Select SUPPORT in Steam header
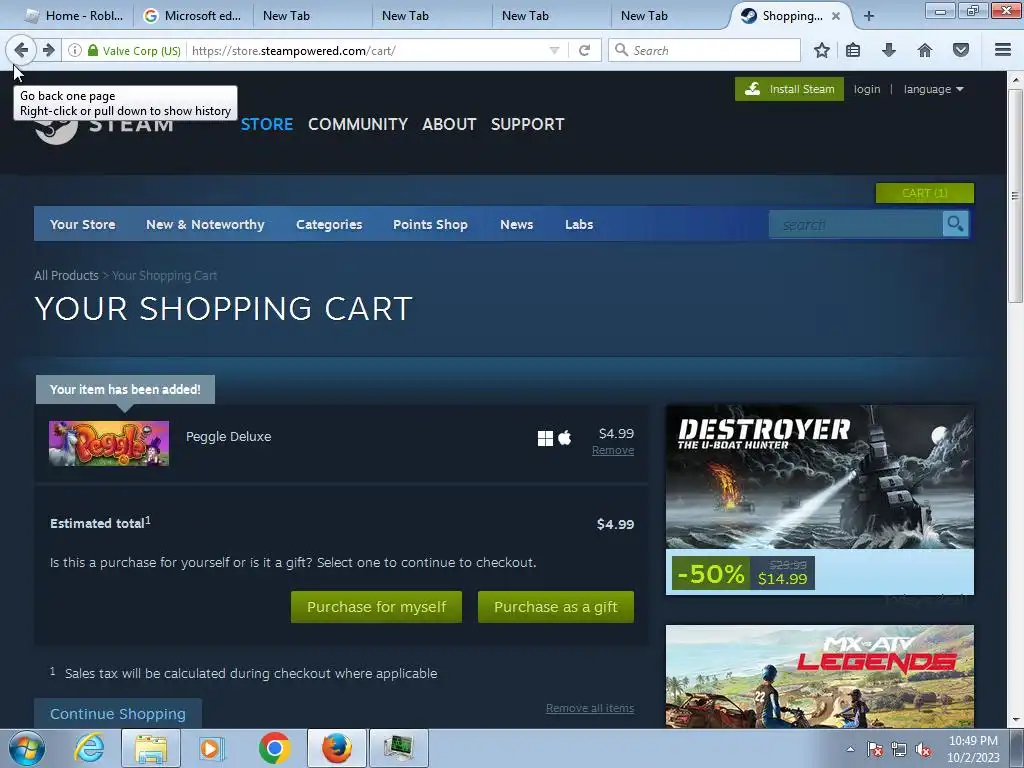This screenshot has width=1024, height=768. [x=528, y=124]
